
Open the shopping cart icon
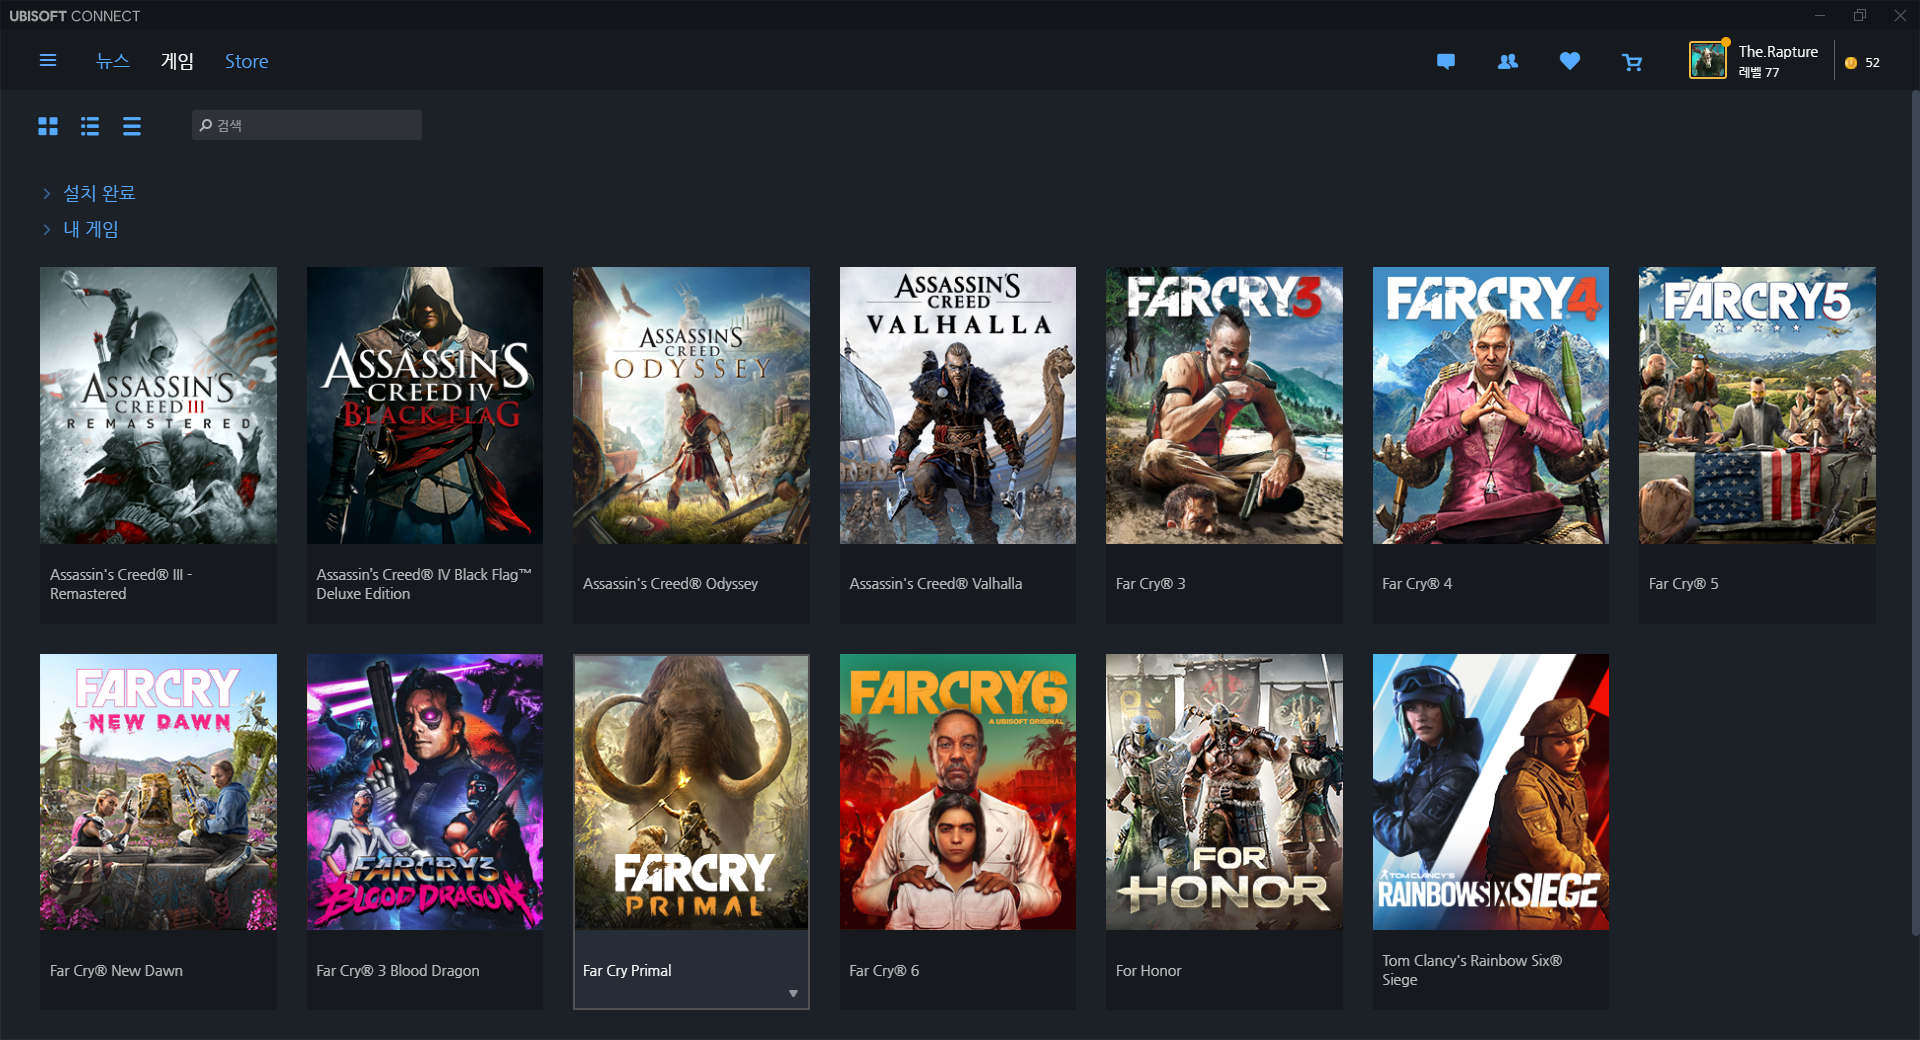(x=1632, y=62)
